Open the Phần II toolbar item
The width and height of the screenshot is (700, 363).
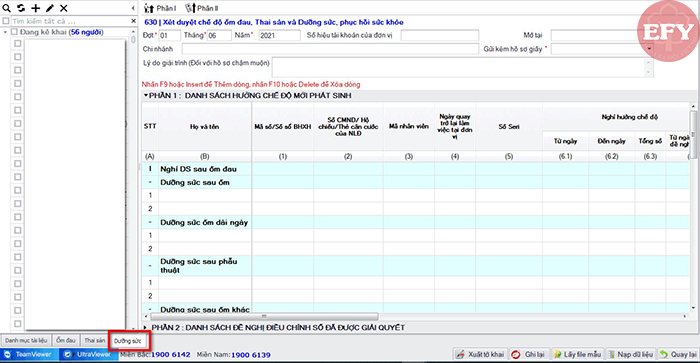[x=202, y=8]
